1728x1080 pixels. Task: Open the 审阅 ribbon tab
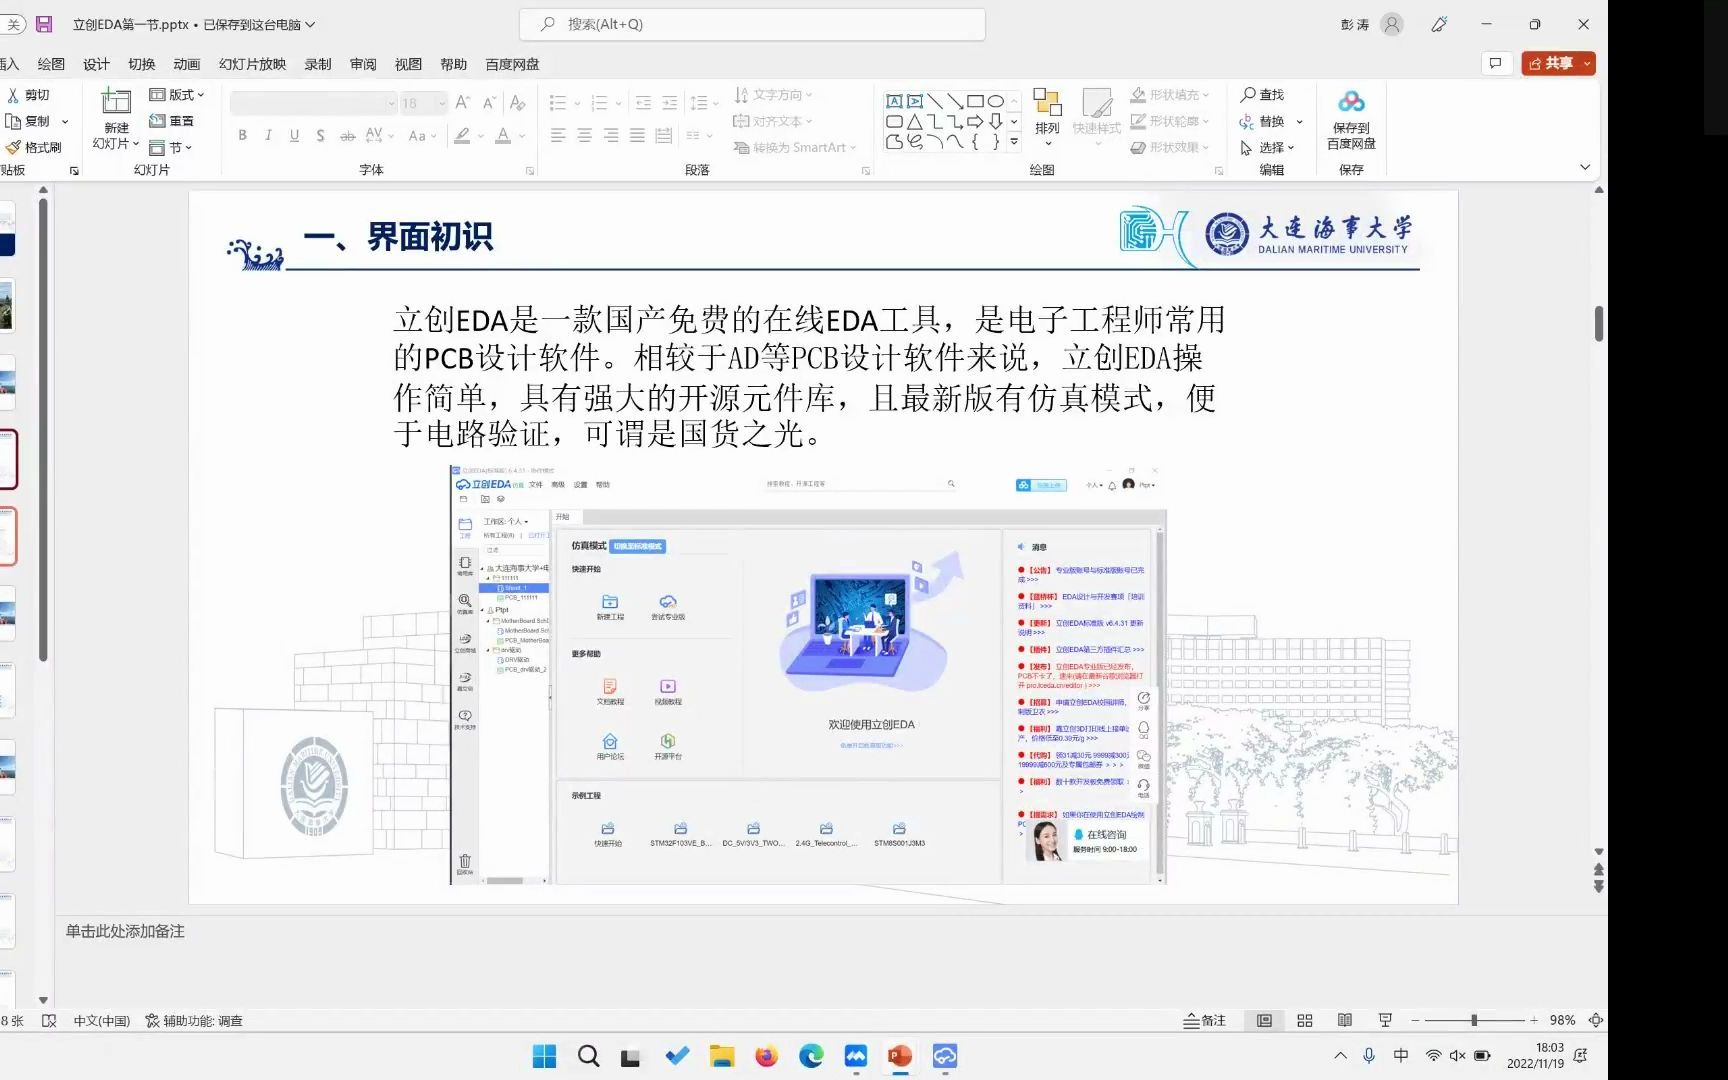(362, 63)
